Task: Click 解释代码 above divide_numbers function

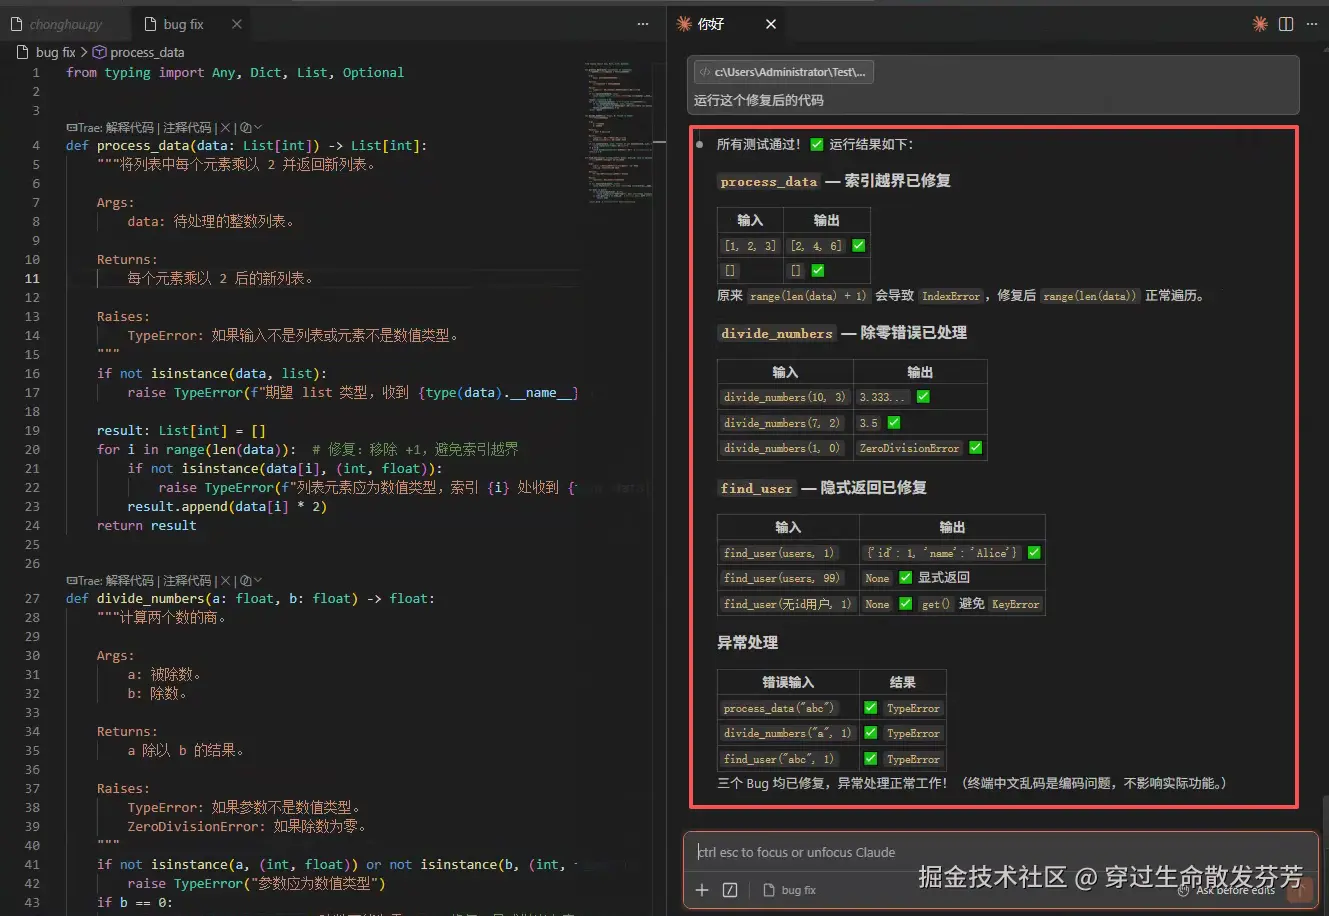Action: pos(130,581)
